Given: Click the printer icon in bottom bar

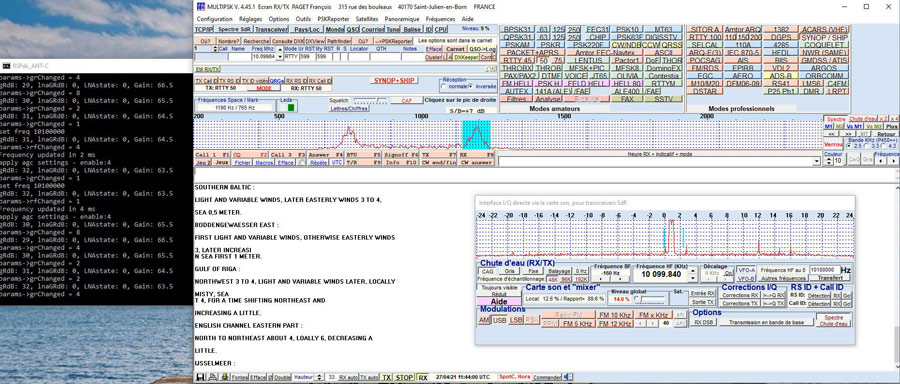Looking at the screenshot, I should (212, 377).
